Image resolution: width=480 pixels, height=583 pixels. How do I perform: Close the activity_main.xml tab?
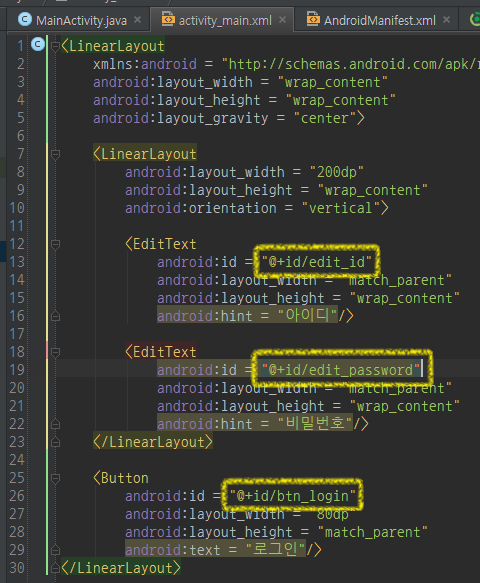tap(283, 19)
